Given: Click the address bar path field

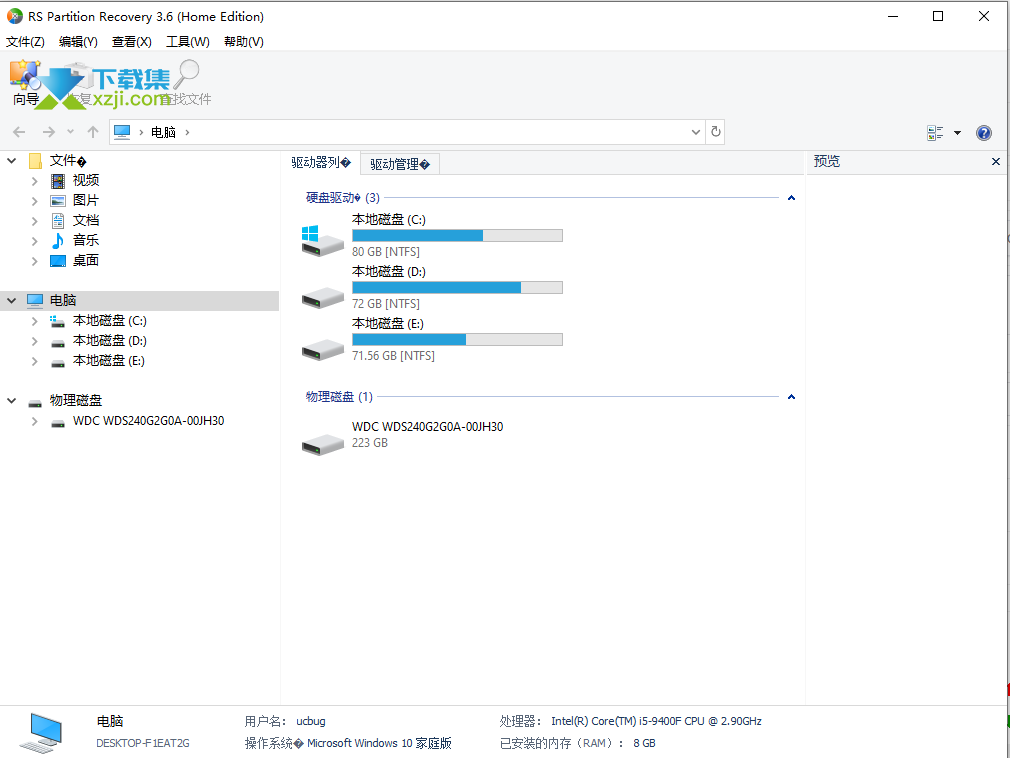Looking at the screenshot, I should coord(407,132).
